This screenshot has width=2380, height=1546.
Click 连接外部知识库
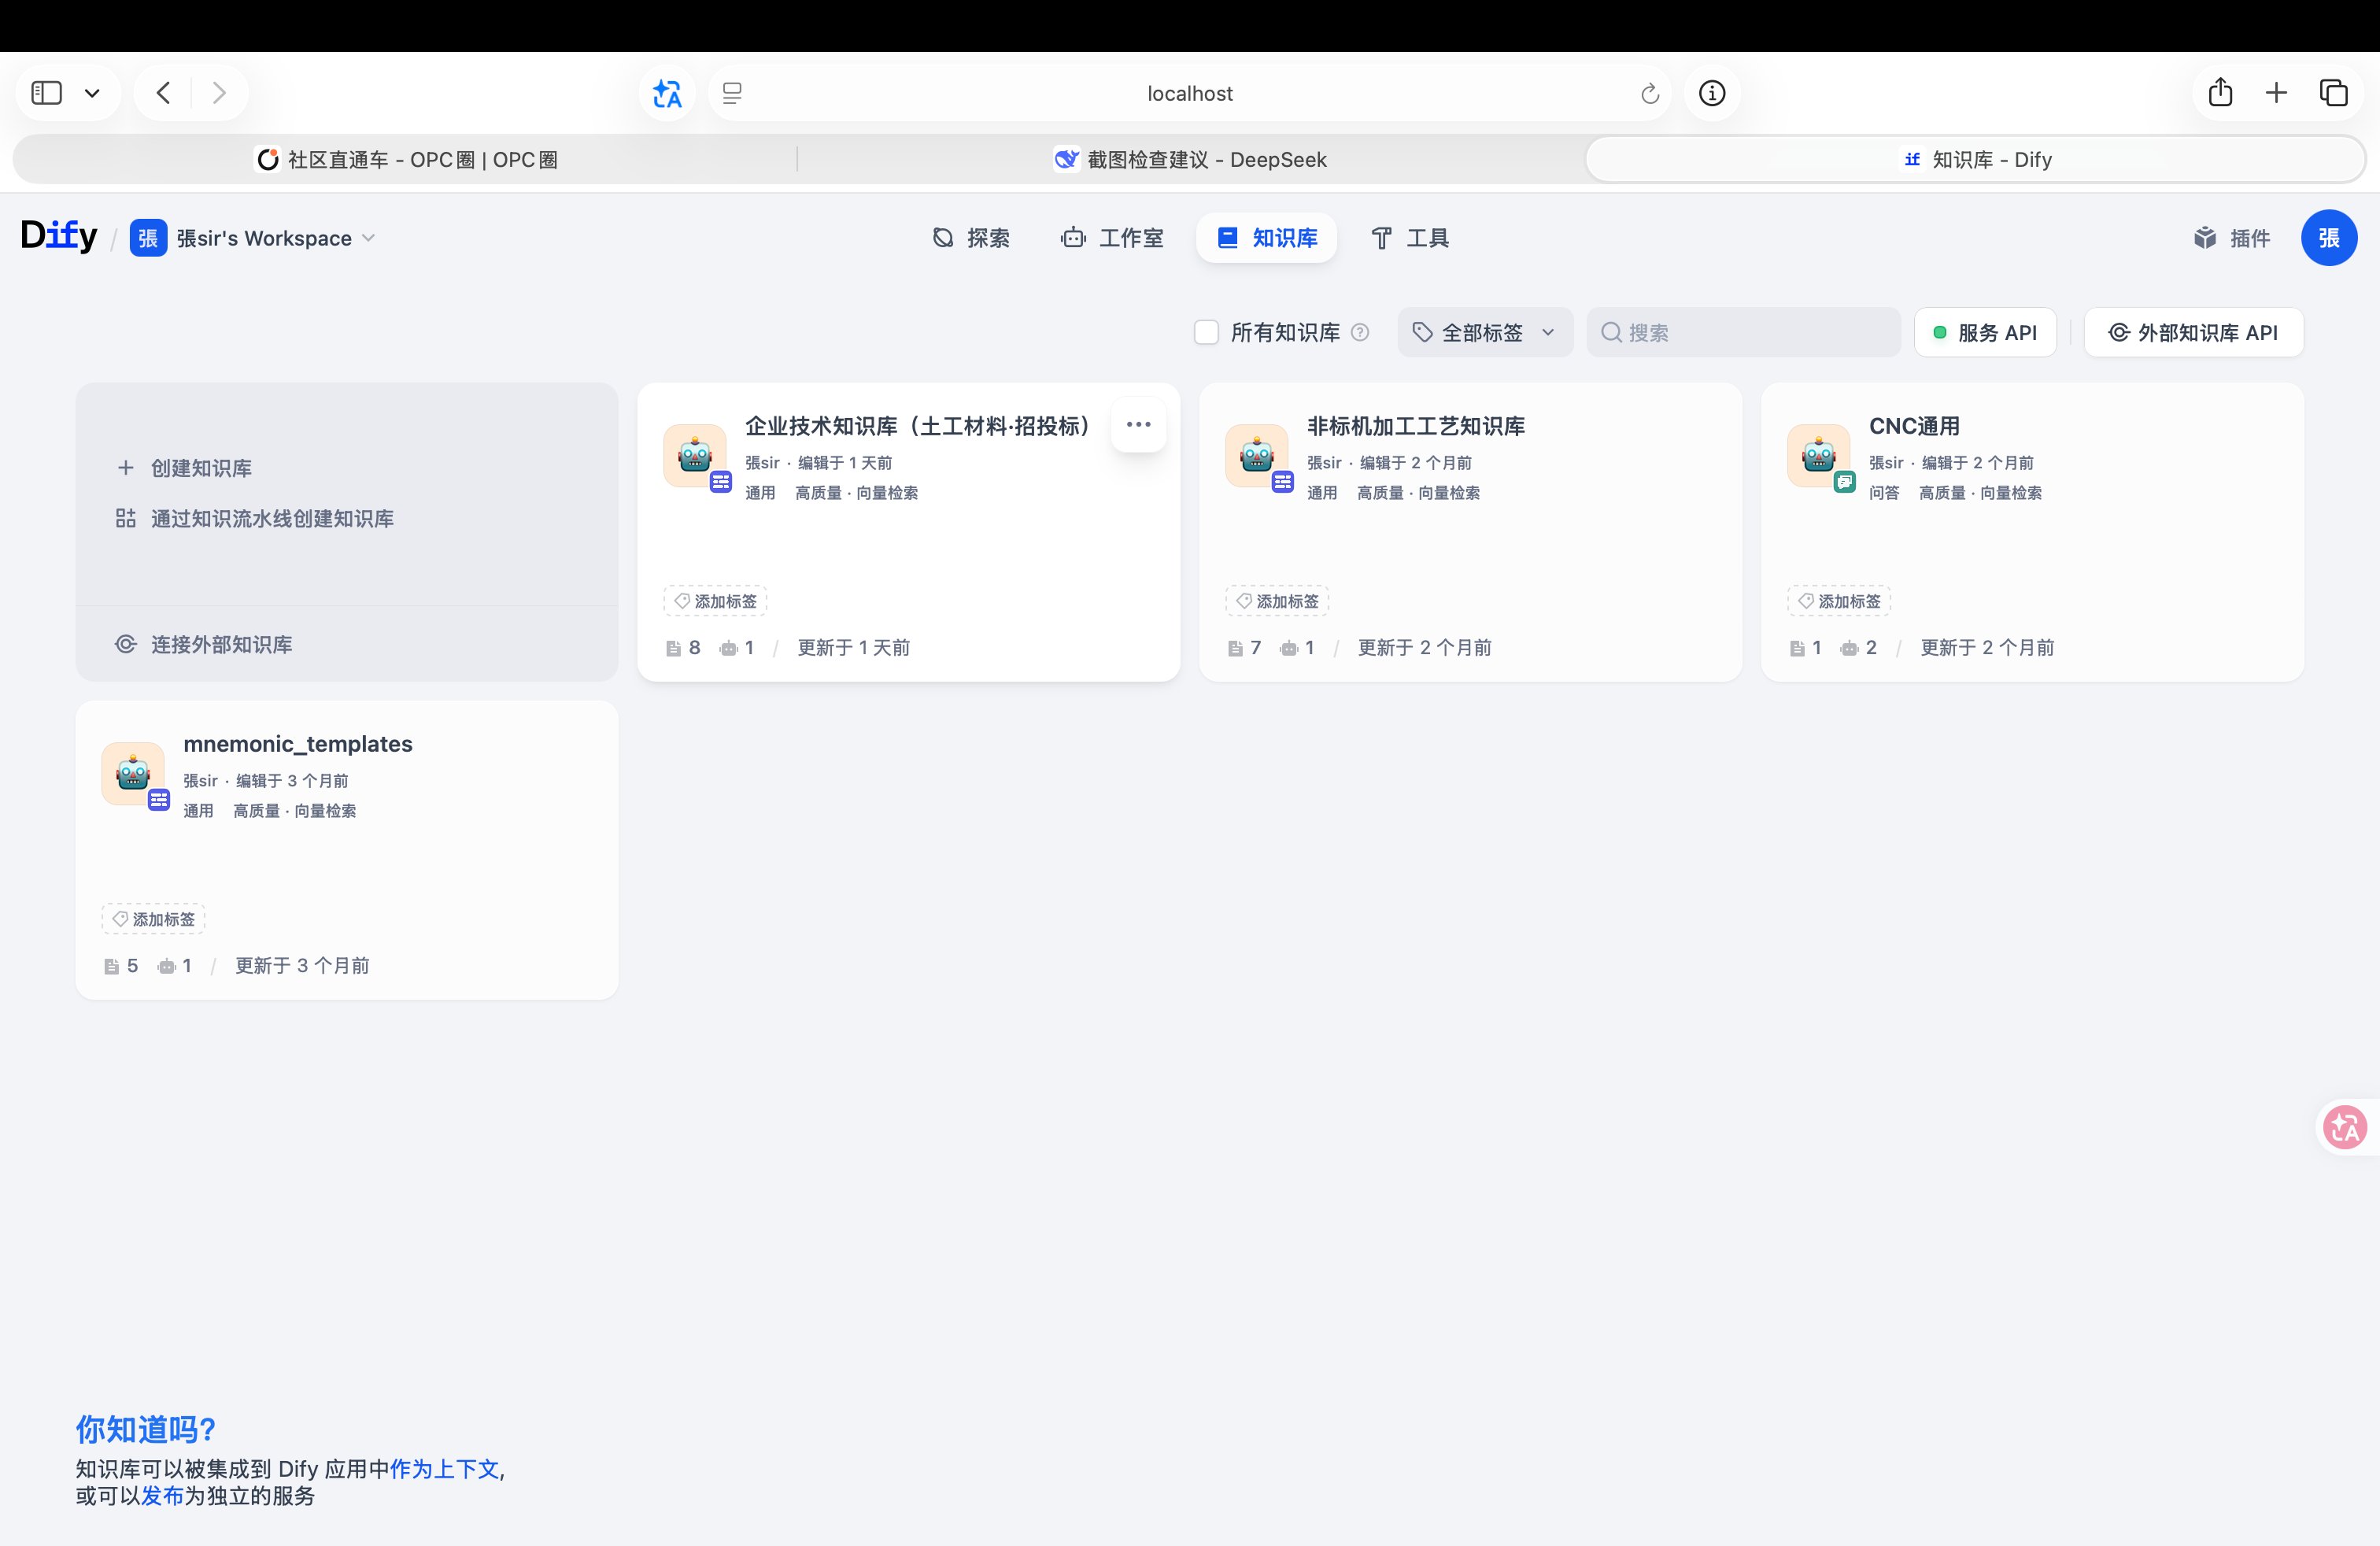(205, 644)
